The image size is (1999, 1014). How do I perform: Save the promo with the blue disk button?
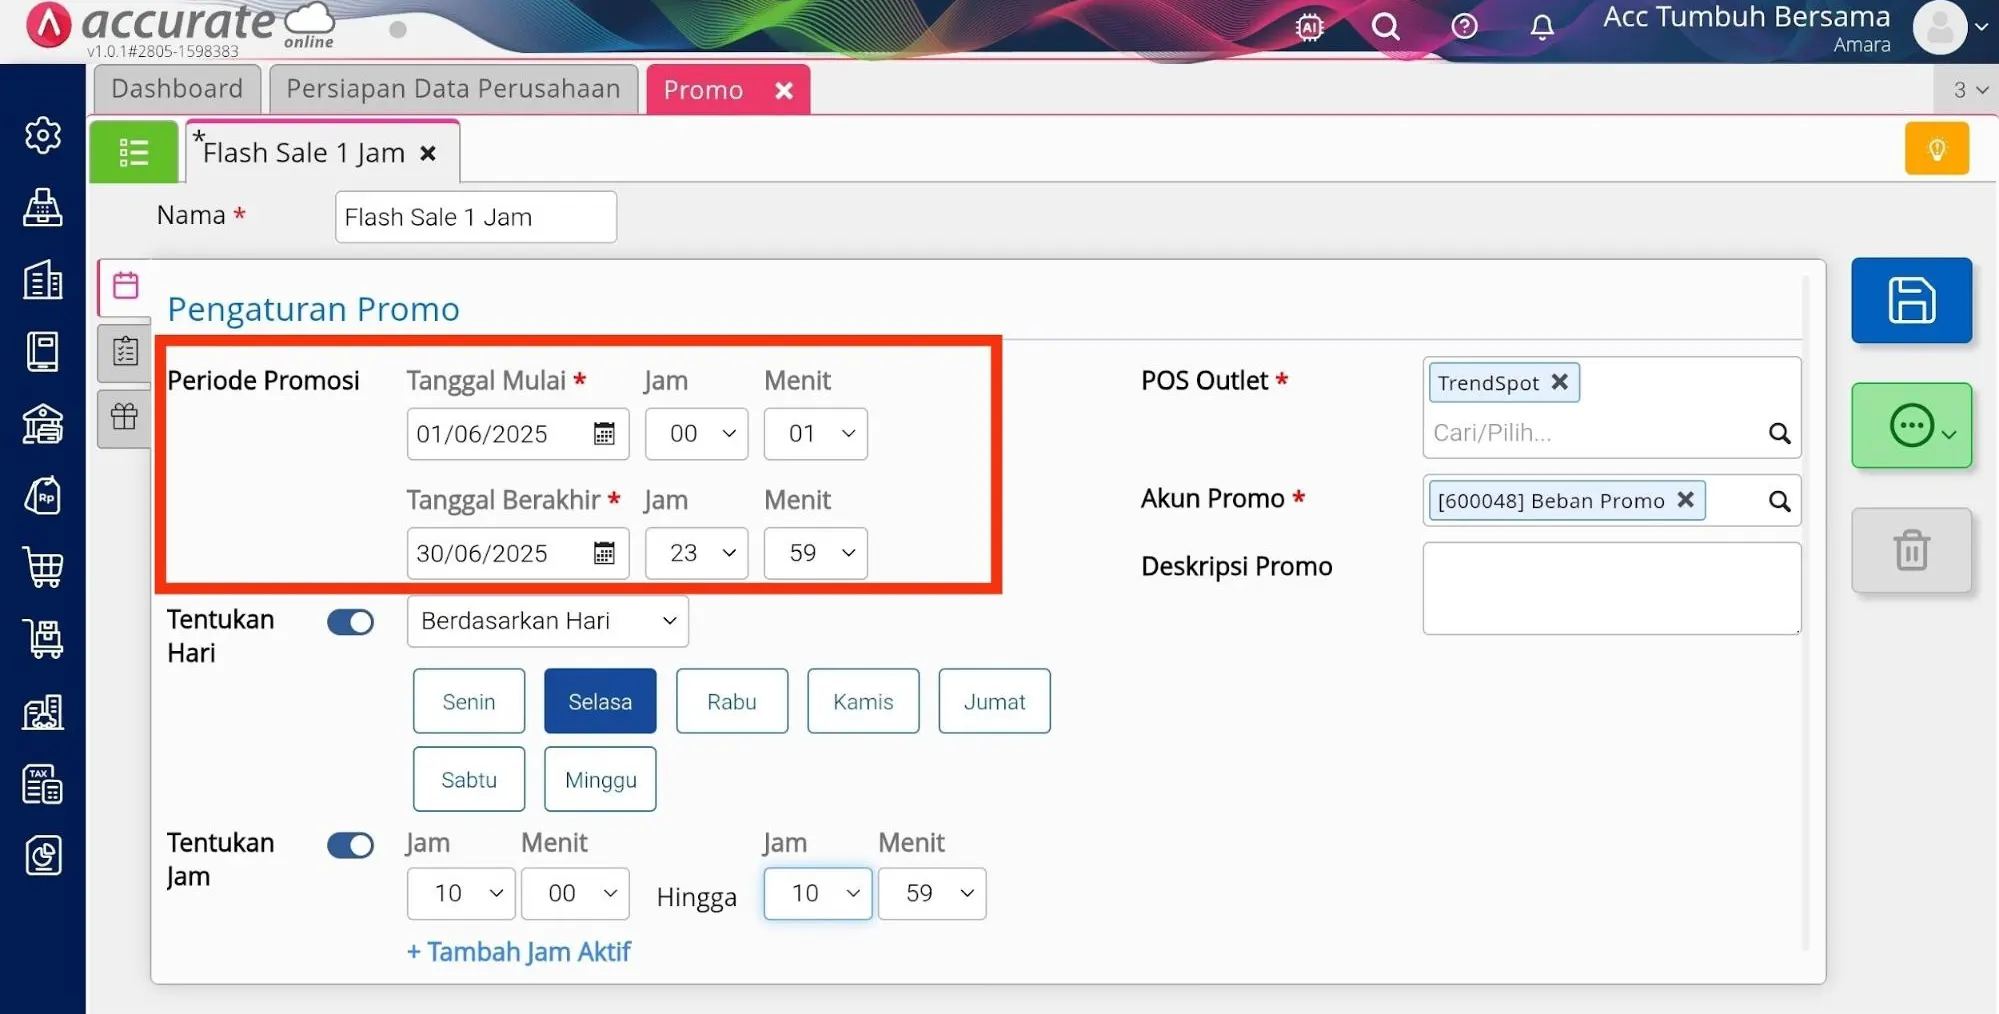coord(1911,300)
